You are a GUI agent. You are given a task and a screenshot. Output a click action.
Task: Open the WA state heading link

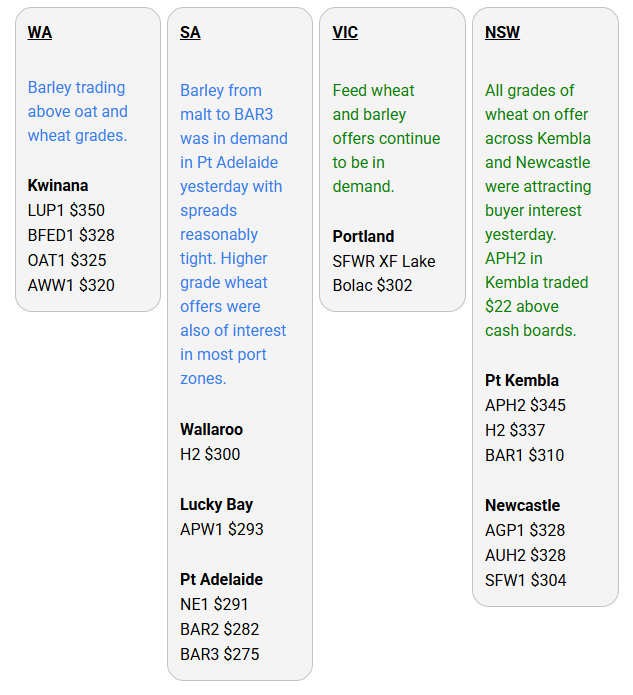click(x=40, y=33)
